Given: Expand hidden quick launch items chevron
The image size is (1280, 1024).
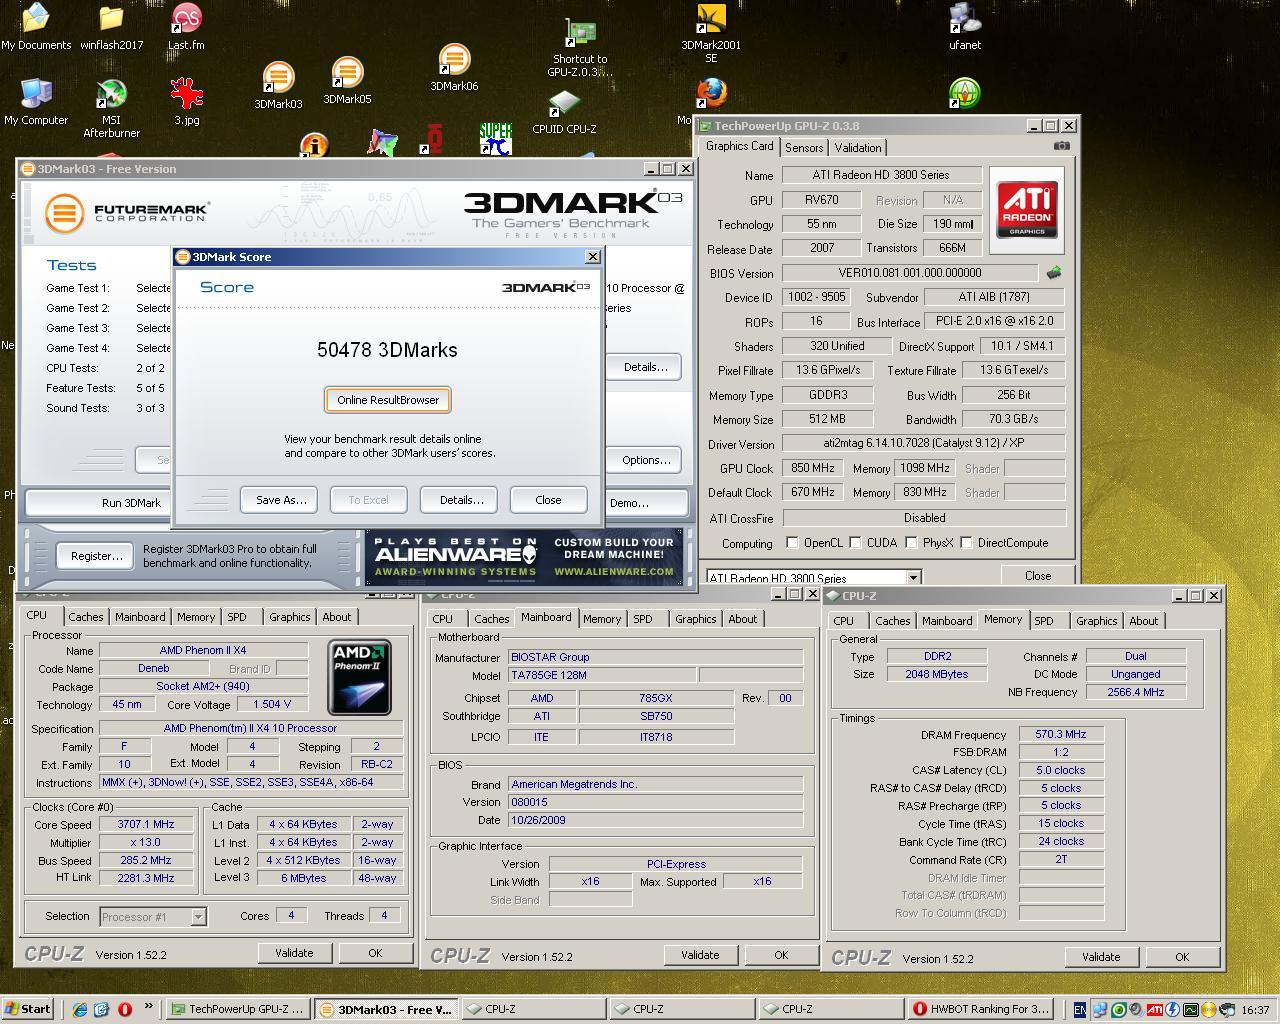Looking at the screenshot, I should pos(149,1006).
